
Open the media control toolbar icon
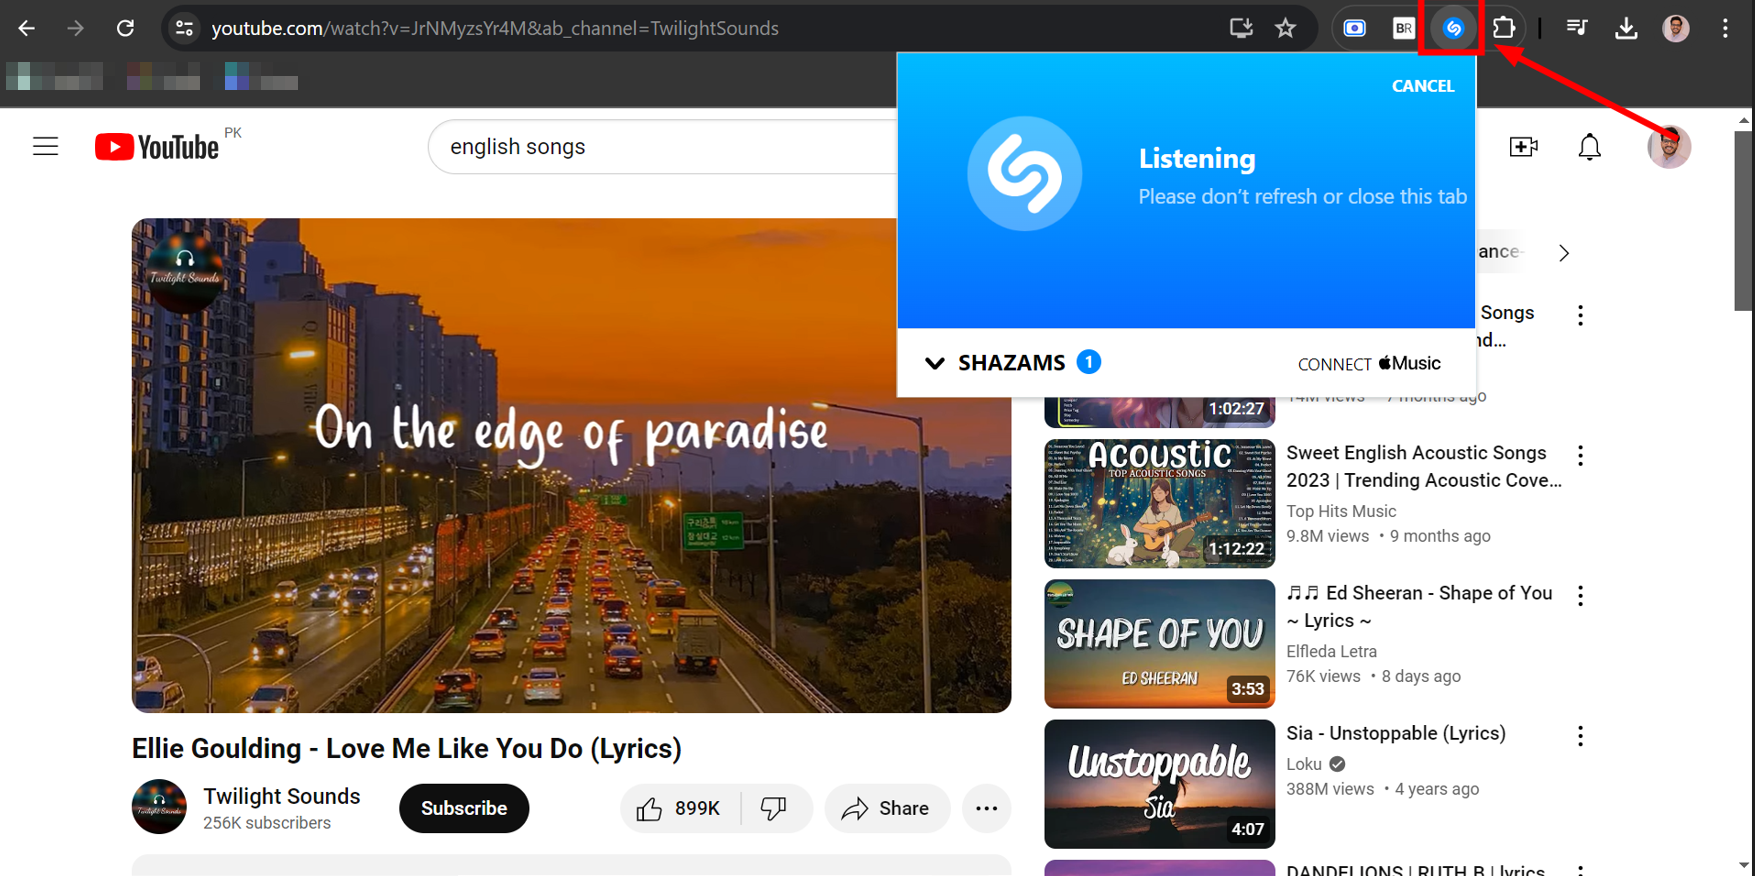tap(1577, 28)
